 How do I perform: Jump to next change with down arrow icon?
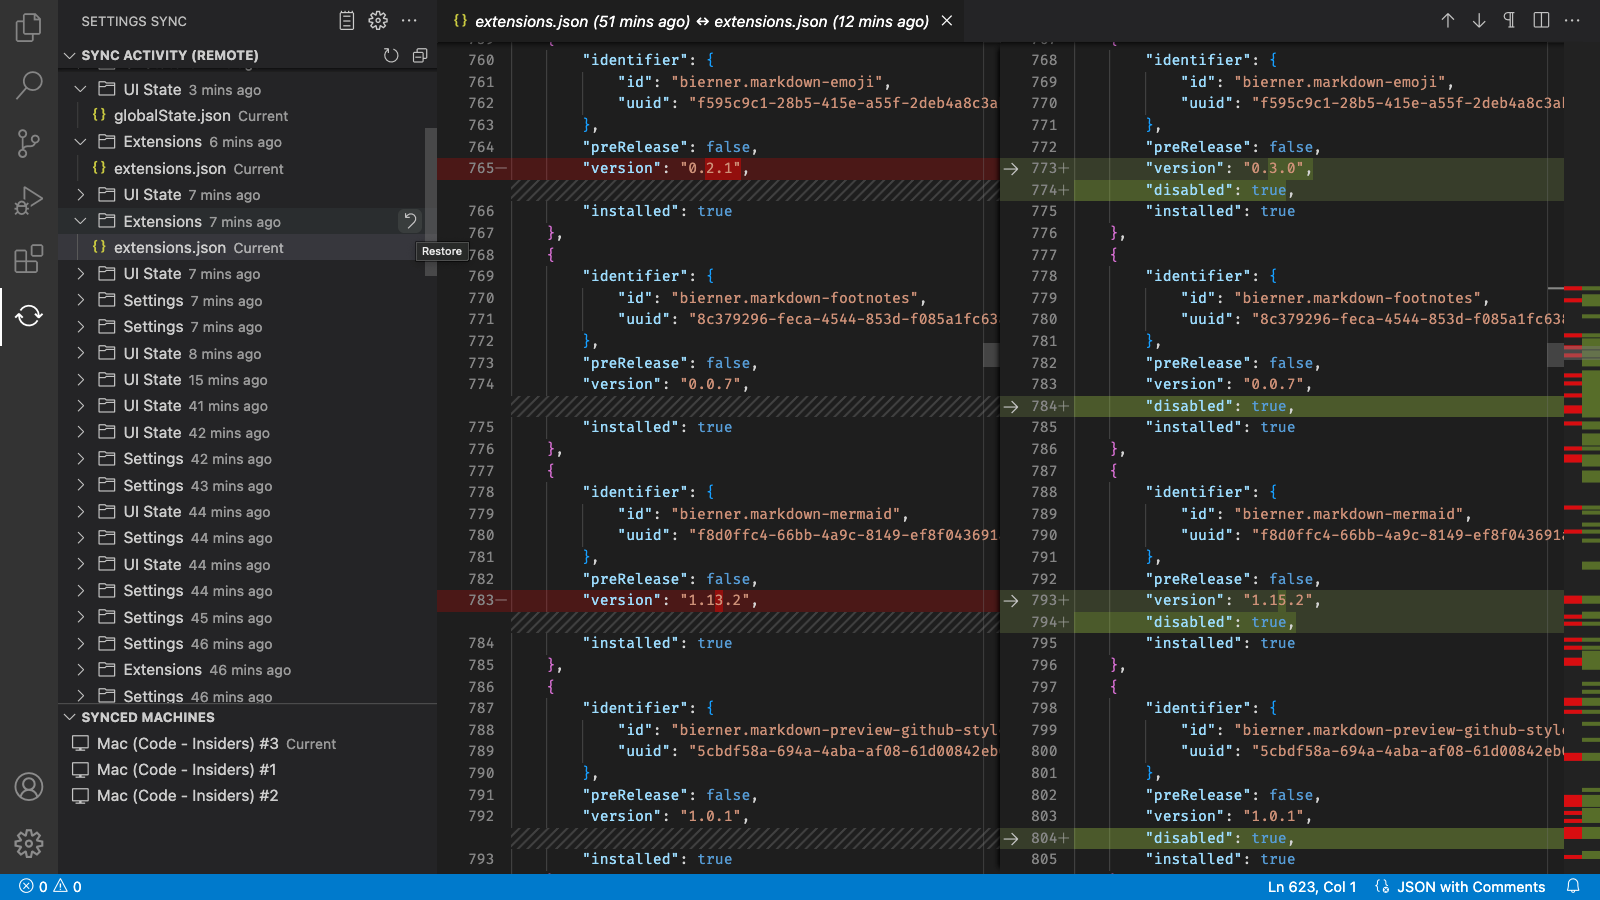[1478, 20]
